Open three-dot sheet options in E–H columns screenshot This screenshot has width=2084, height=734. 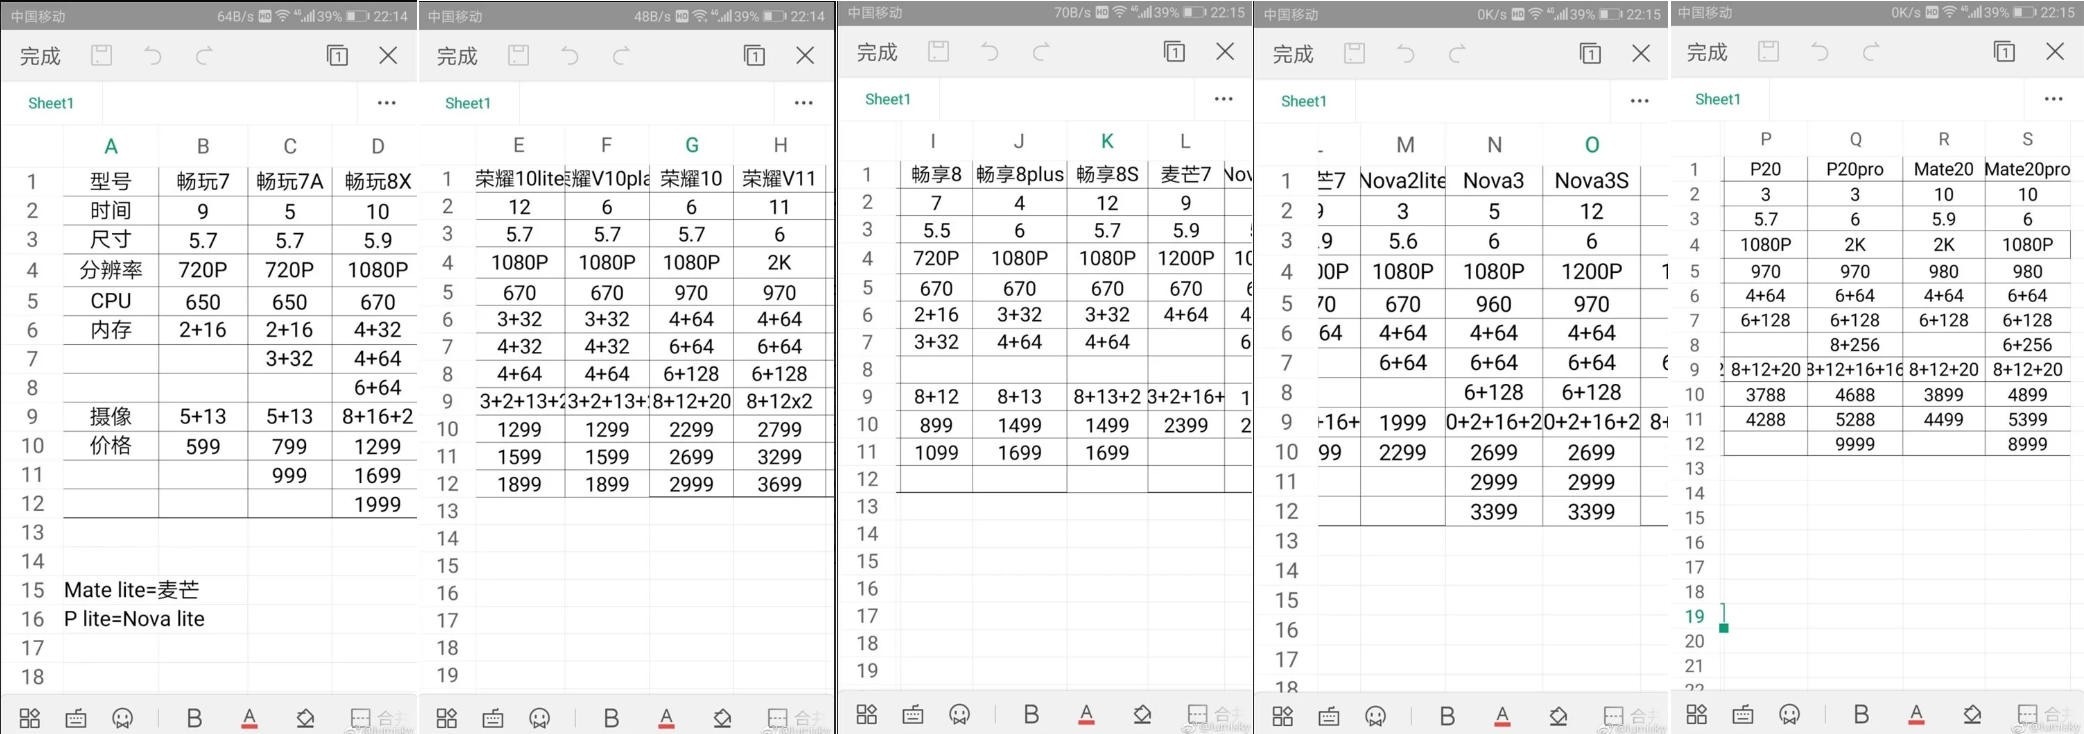pyautogui.click(x=804, y=102)
